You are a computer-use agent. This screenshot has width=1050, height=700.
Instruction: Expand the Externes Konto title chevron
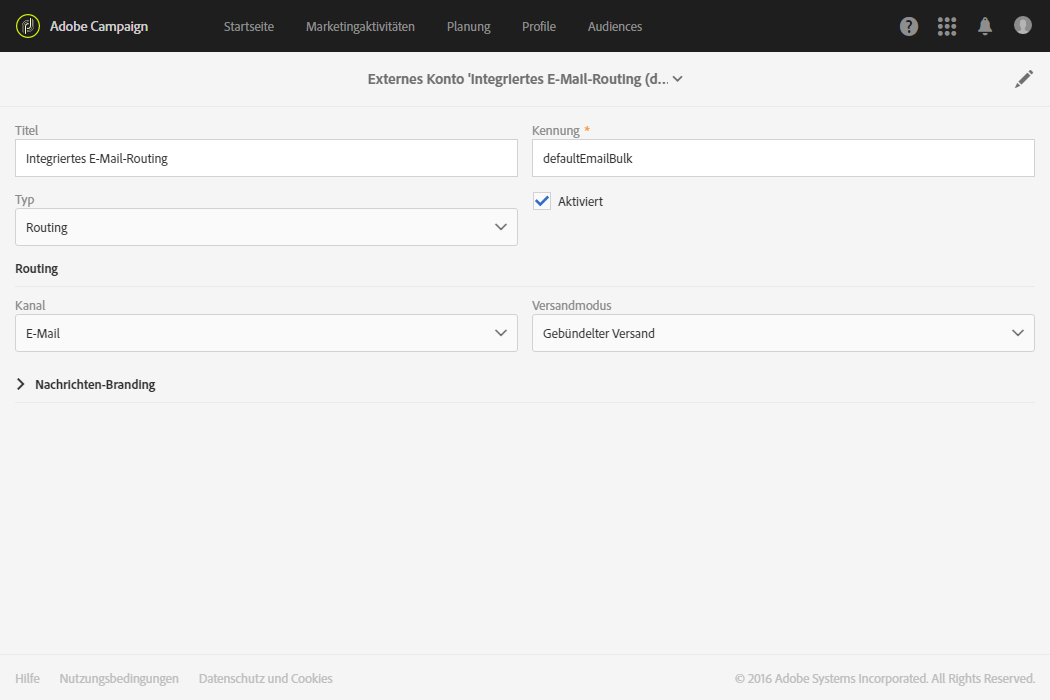tap(678, 79)
